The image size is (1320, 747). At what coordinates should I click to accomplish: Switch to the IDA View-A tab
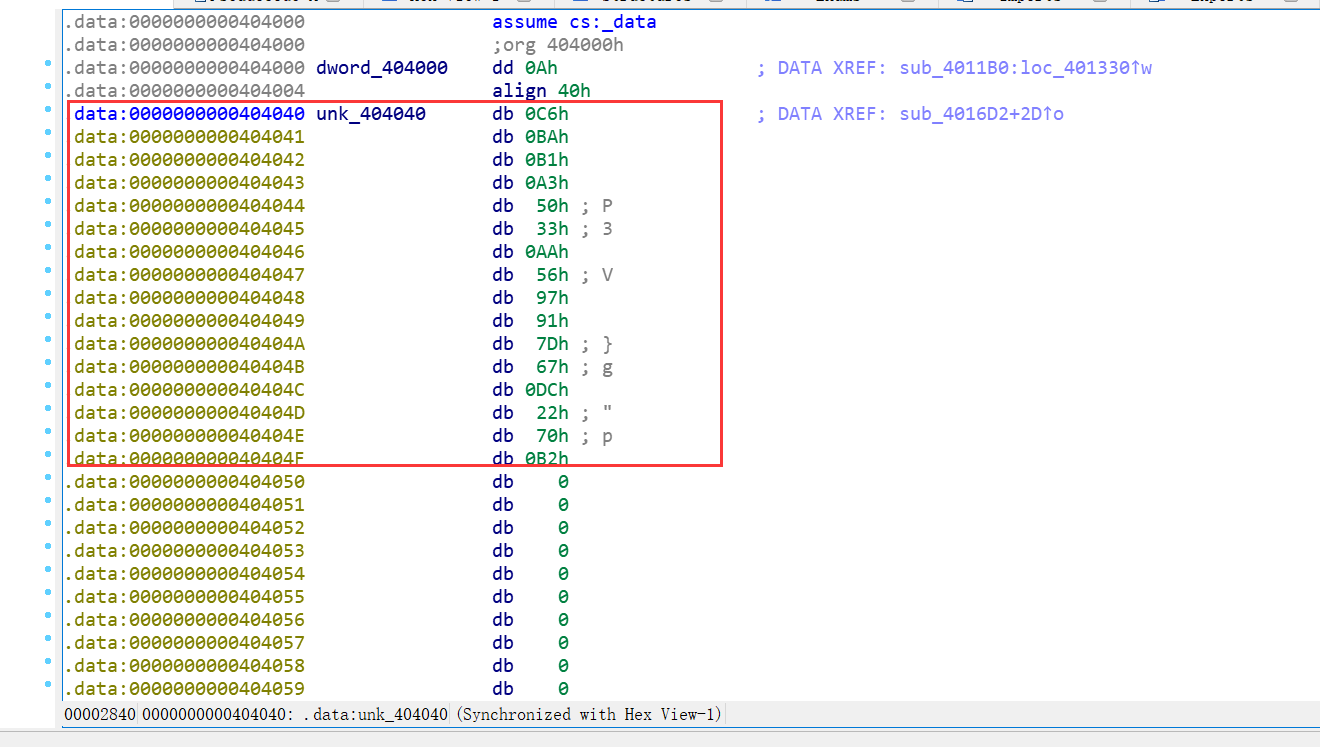pos(435,3)
